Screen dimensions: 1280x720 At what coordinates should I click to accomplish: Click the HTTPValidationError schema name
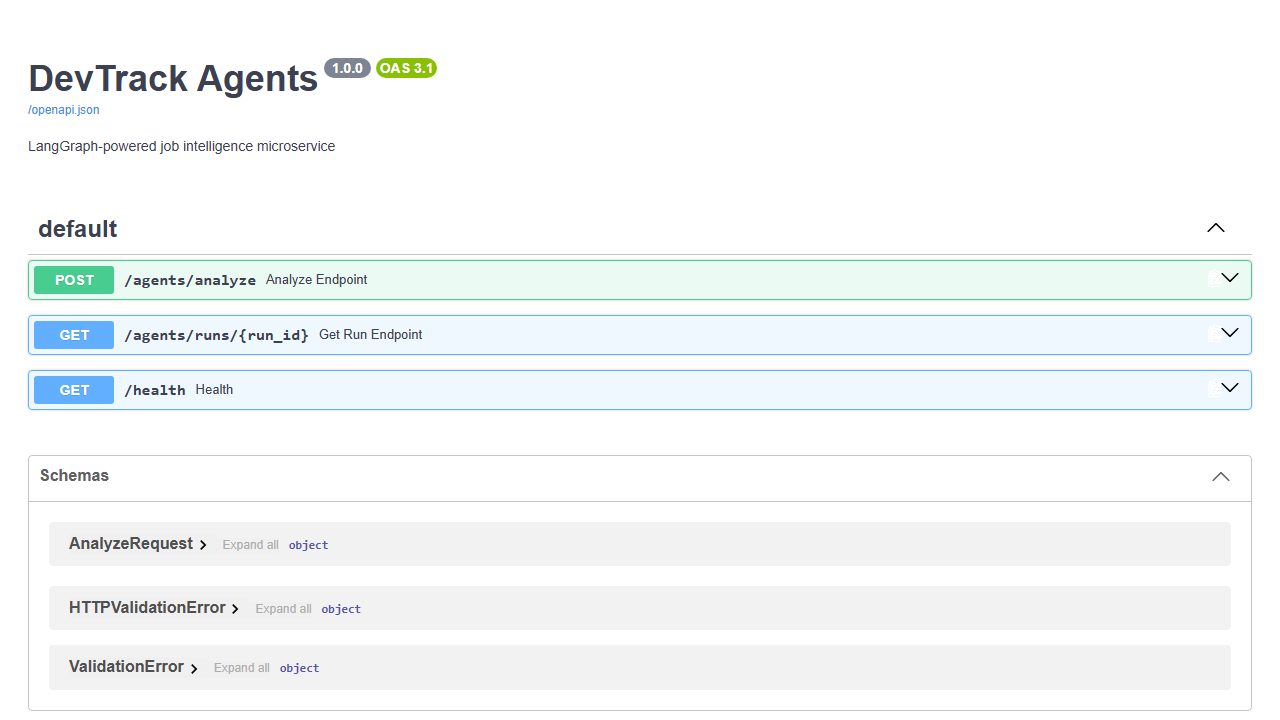[147, 608]
